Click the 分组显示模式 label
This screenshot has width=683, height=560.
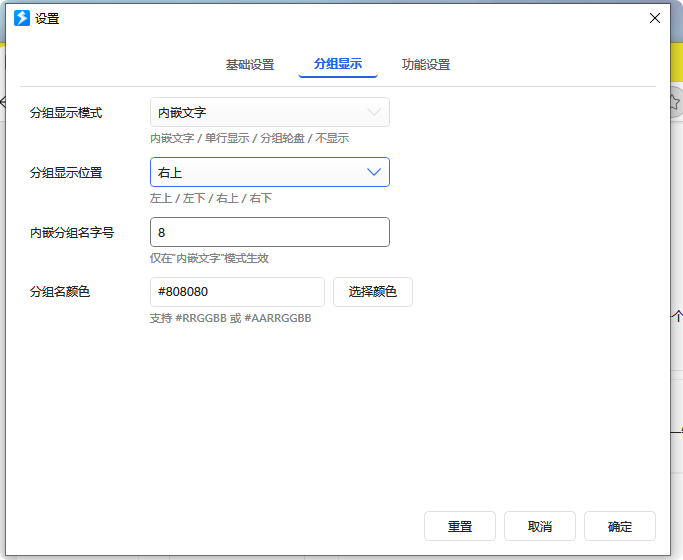tap(66, 113)
